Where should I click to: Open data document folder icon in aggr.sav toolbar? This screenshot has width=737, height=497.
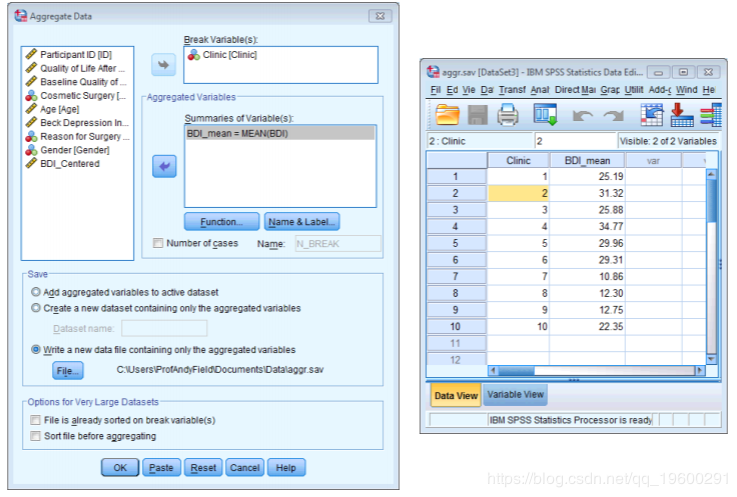coord(447,114)
